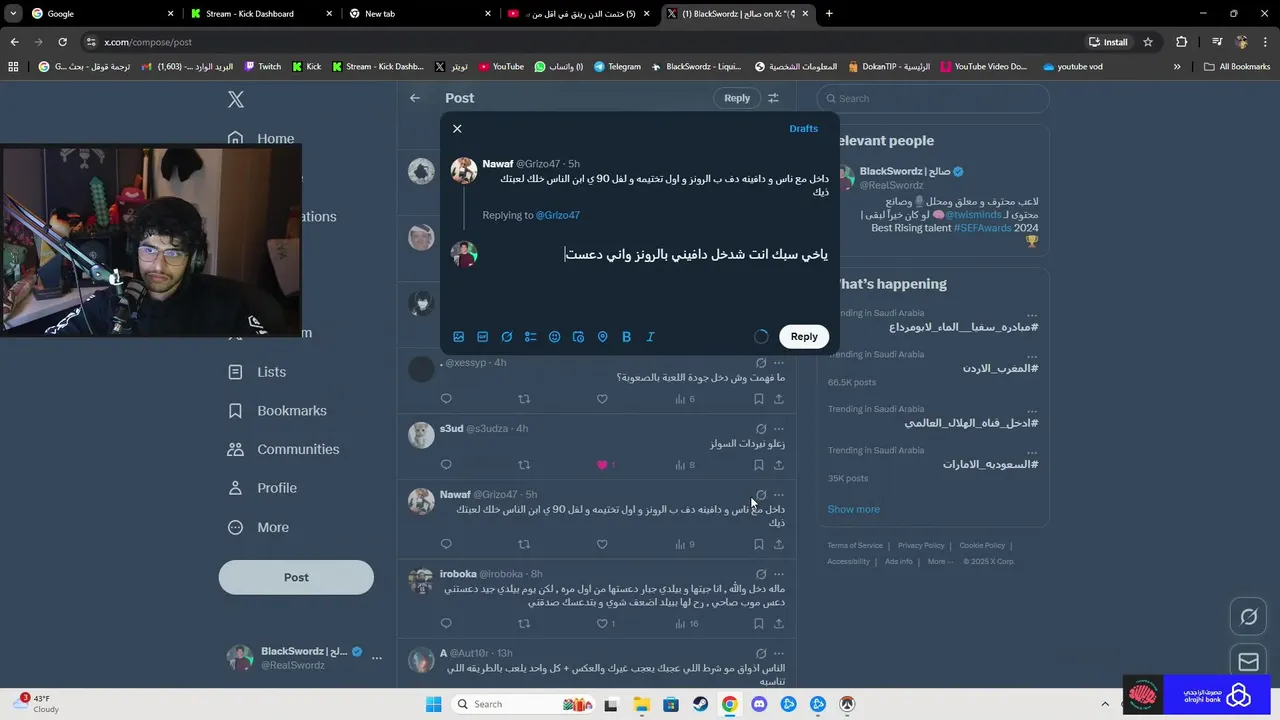Open Windows Start menu
Viewport: 1280px width, 720px height.
[x=433, y=704]
